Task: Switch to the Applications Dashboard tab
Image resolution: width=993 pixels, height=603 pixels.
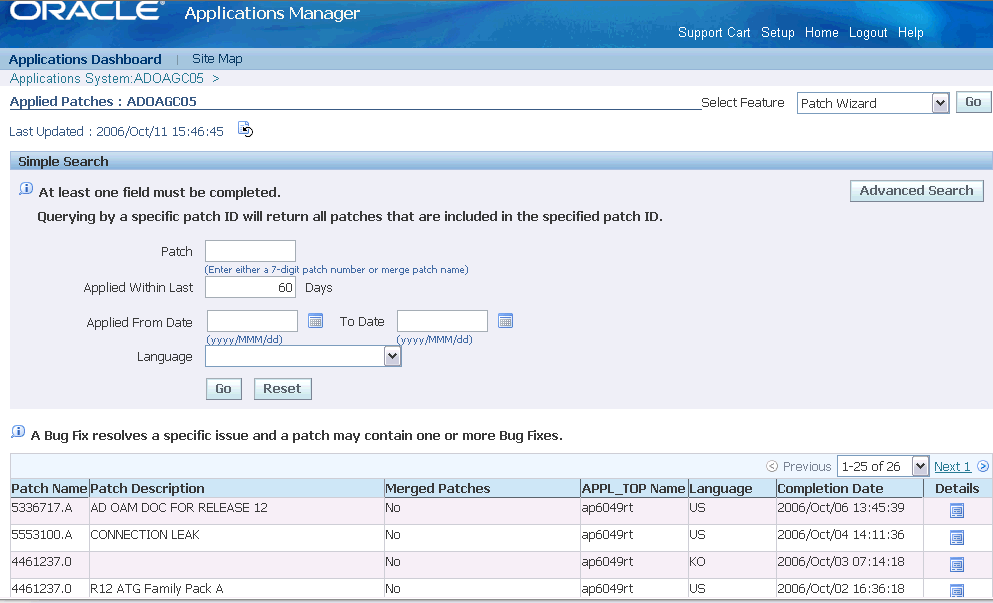Action: 85,59
